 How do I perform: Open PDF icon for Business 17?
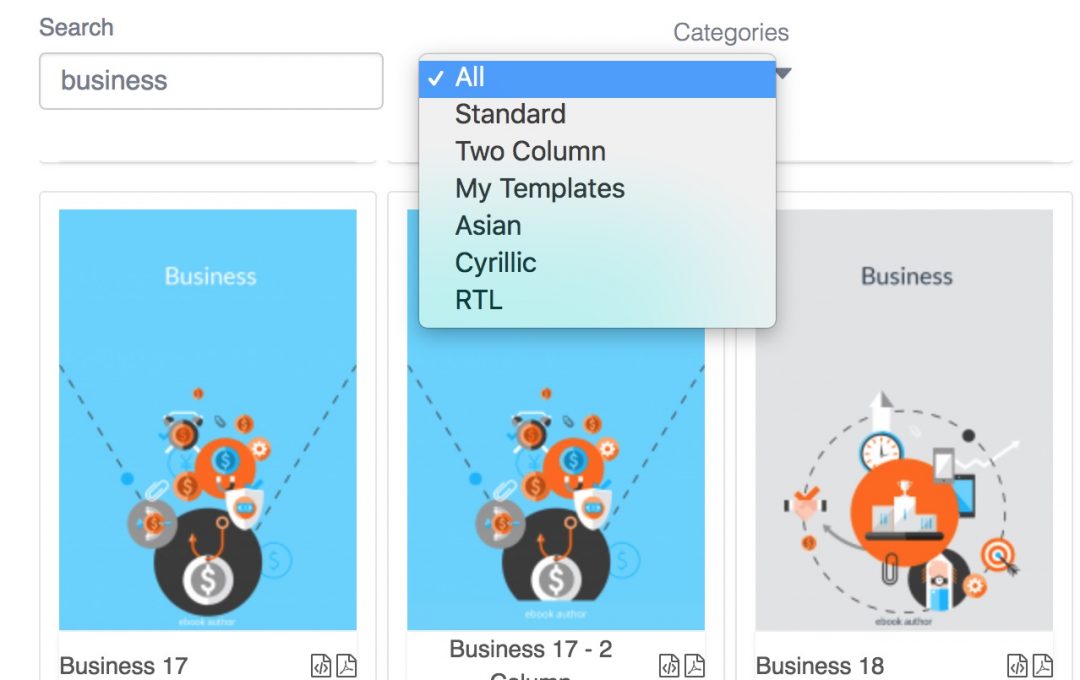coord(346,666)
